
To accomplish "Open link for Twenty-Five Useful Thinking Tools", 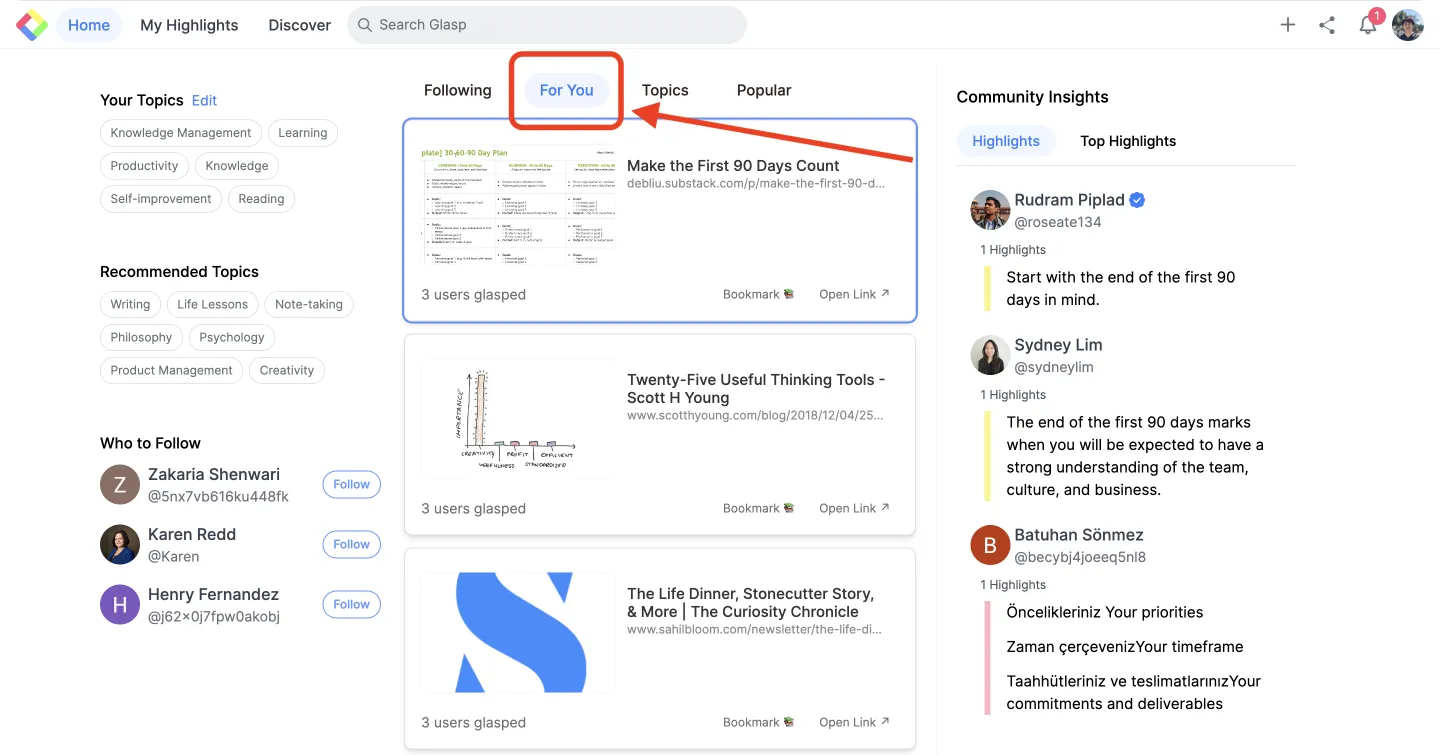I will (854, 508).
